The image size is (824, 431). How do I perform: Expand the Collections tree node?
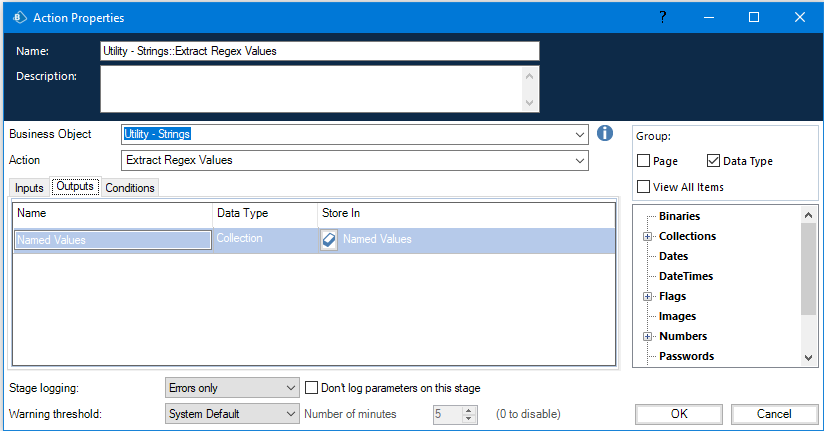pyautogui.click(x=648, y=237)
